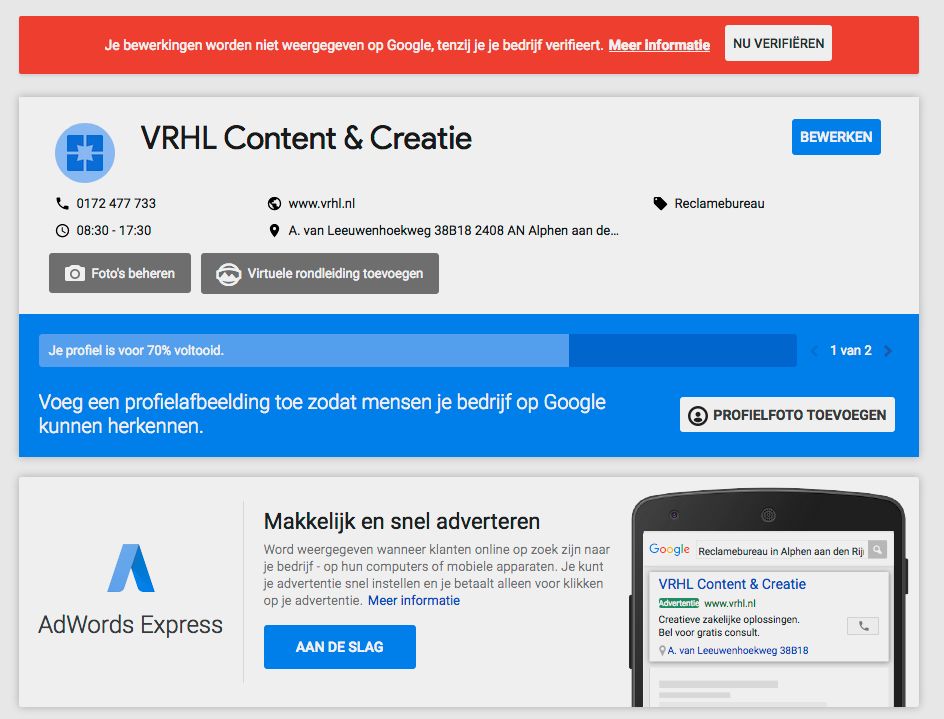Click the clock icon next to opening hours
Screen dimensions: 944x719
(62, 230)
